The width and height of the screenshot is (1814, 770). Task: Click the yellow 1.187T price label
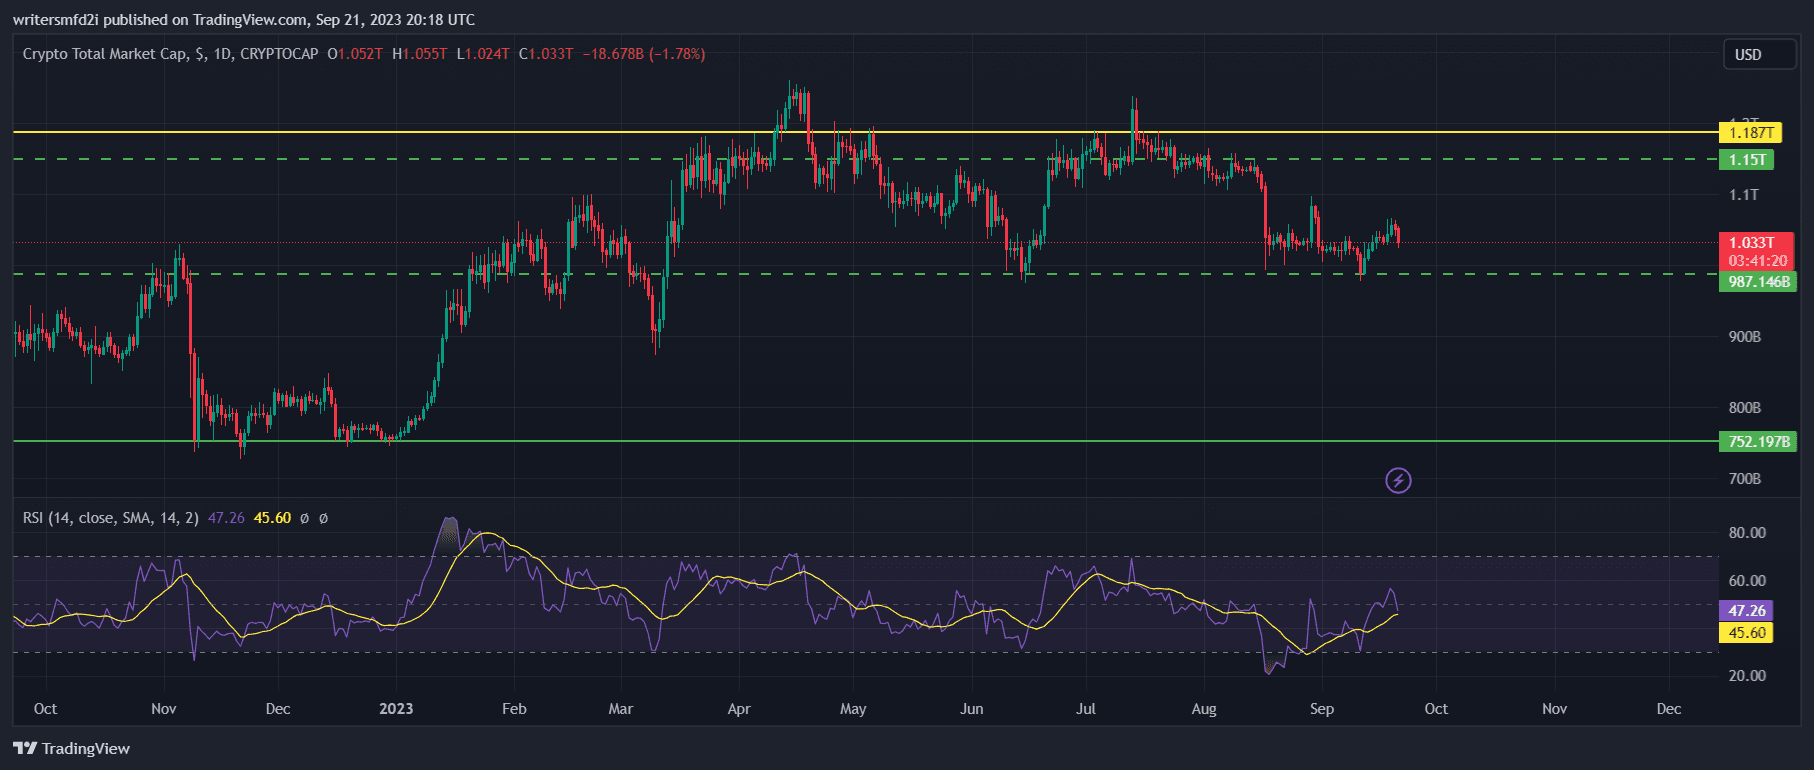click(x=1751, y=133)
